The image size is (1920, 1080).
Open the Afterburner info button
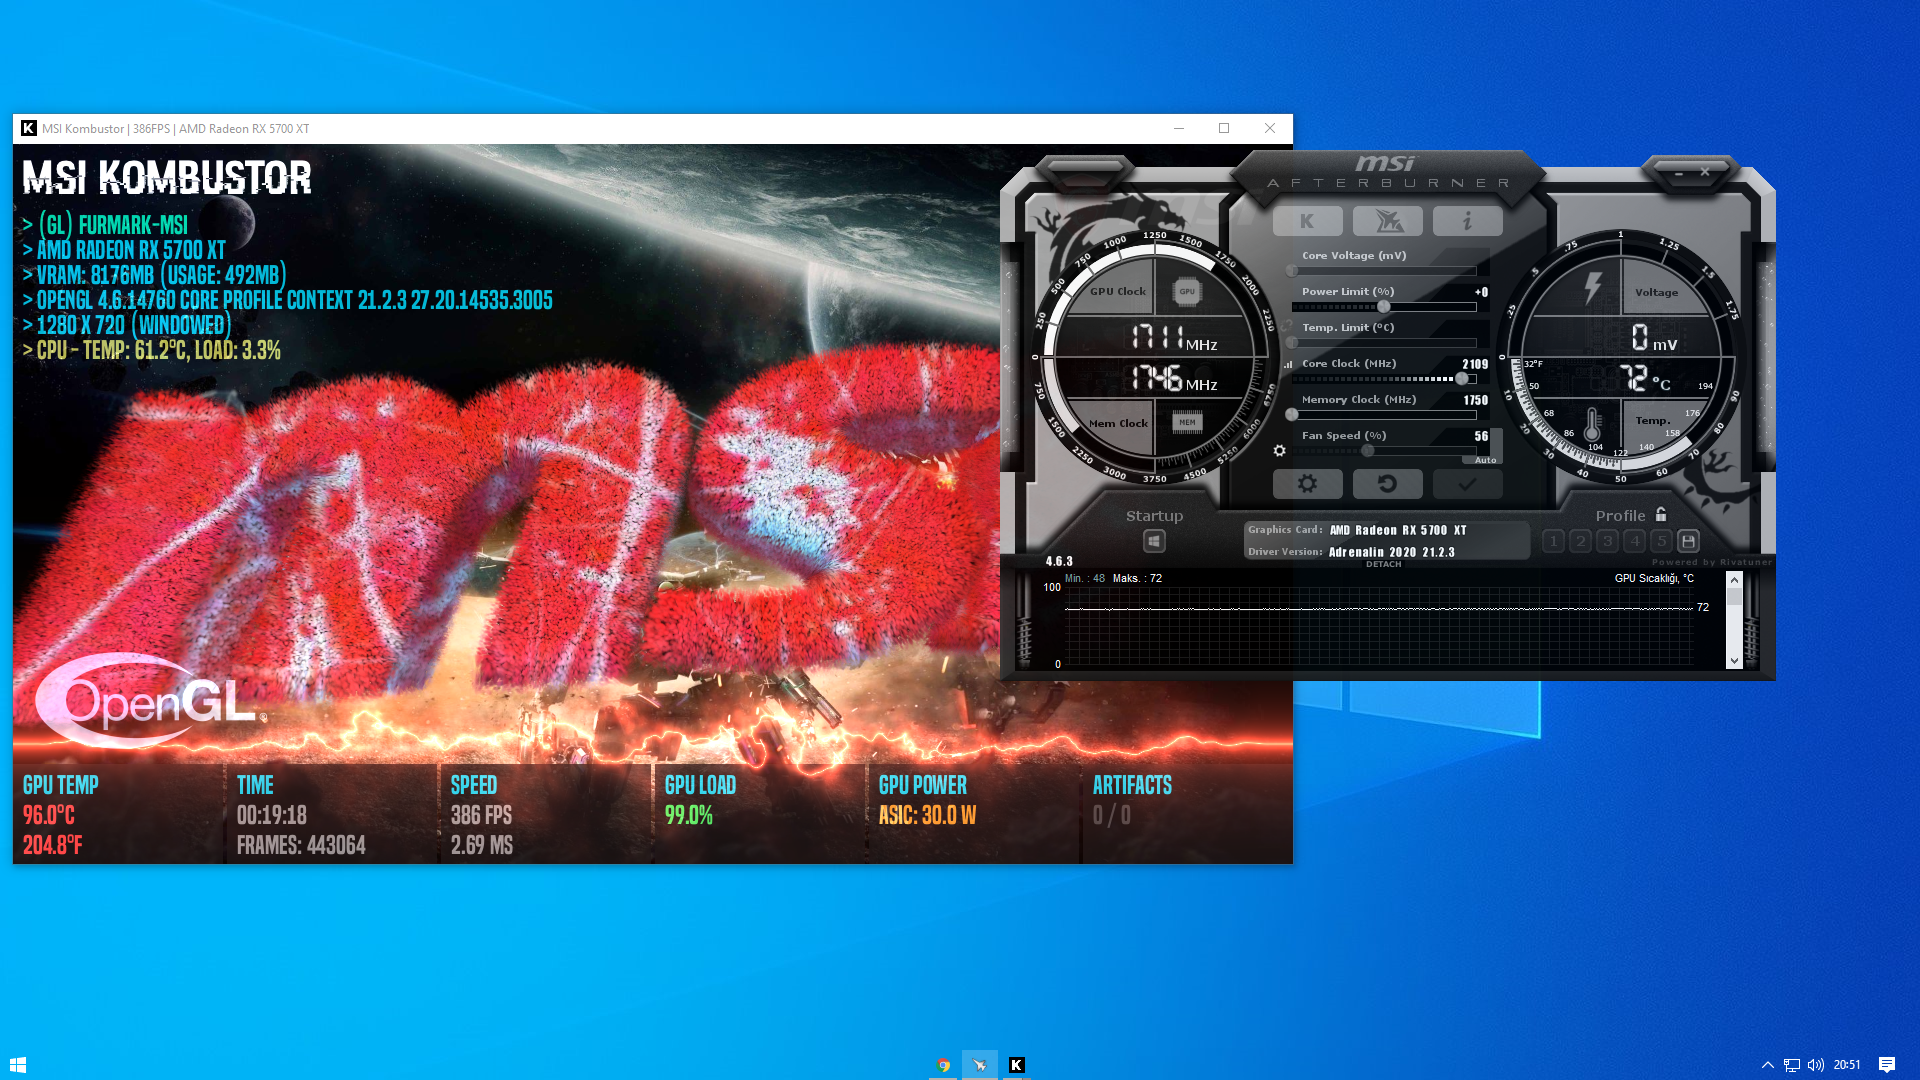pos(1467,221)
